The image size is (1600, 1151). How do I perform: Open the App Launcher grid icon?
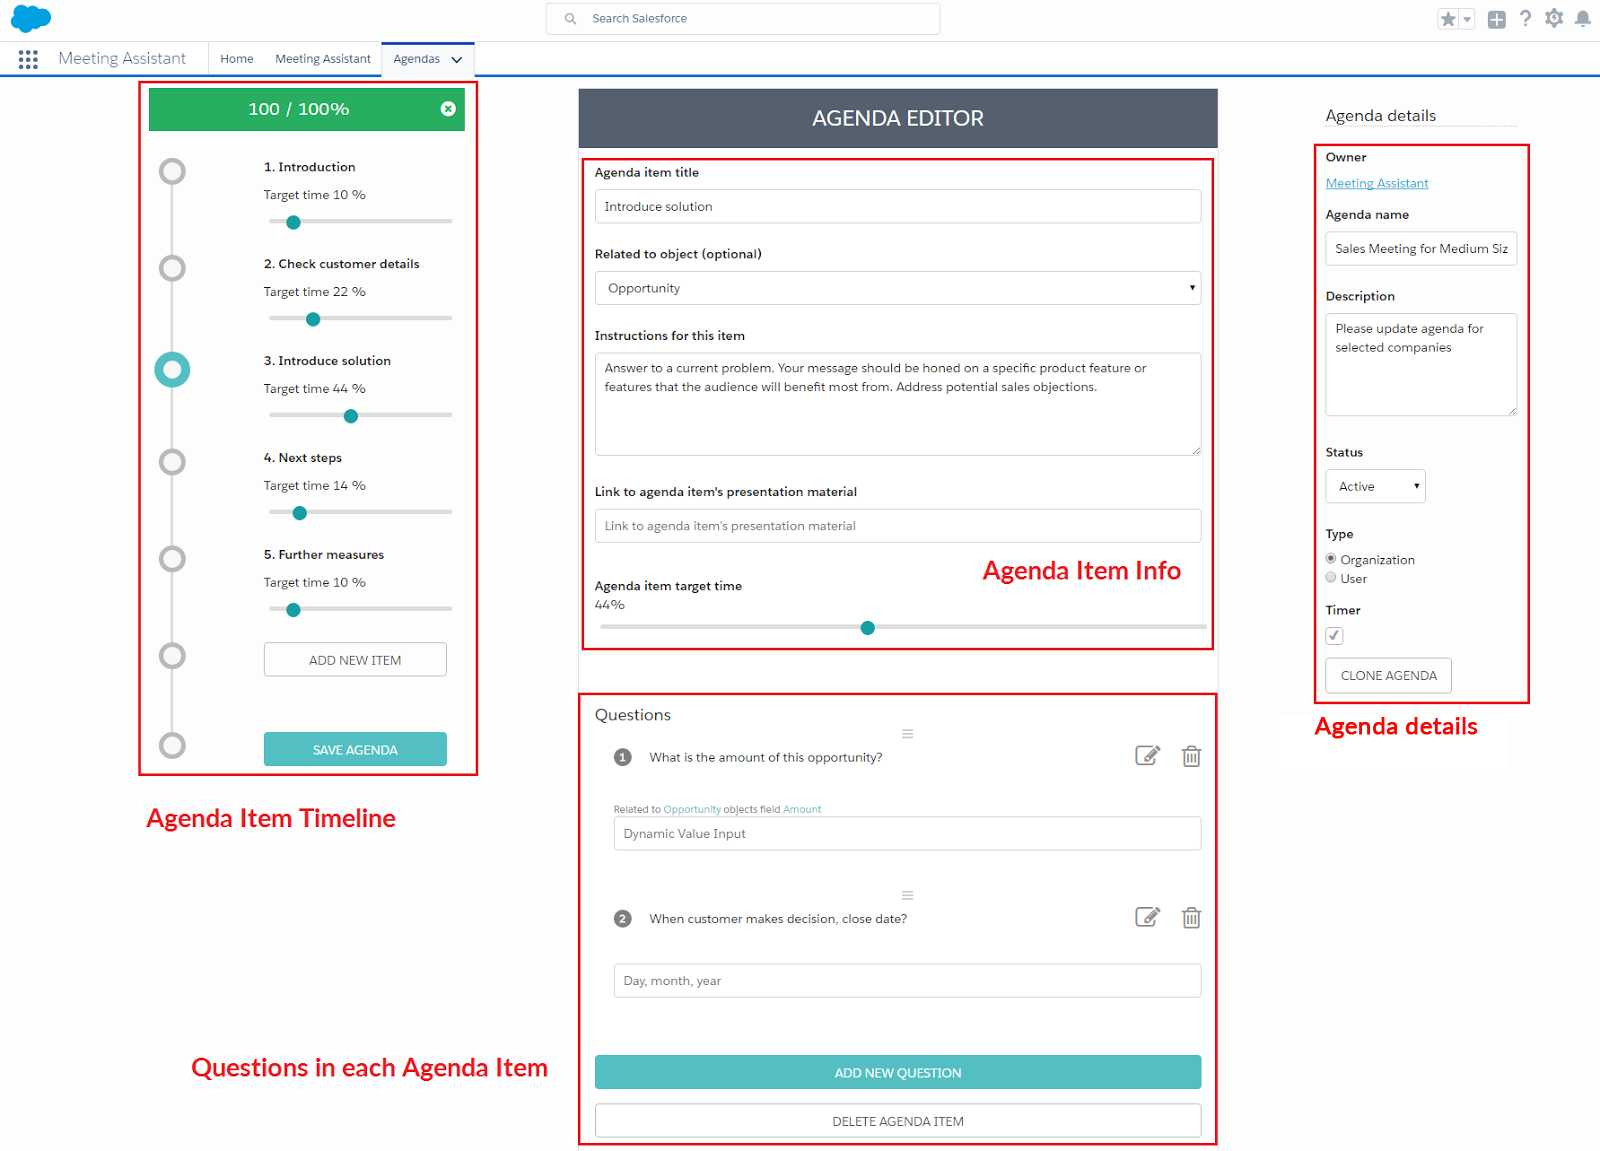[28, 59]
